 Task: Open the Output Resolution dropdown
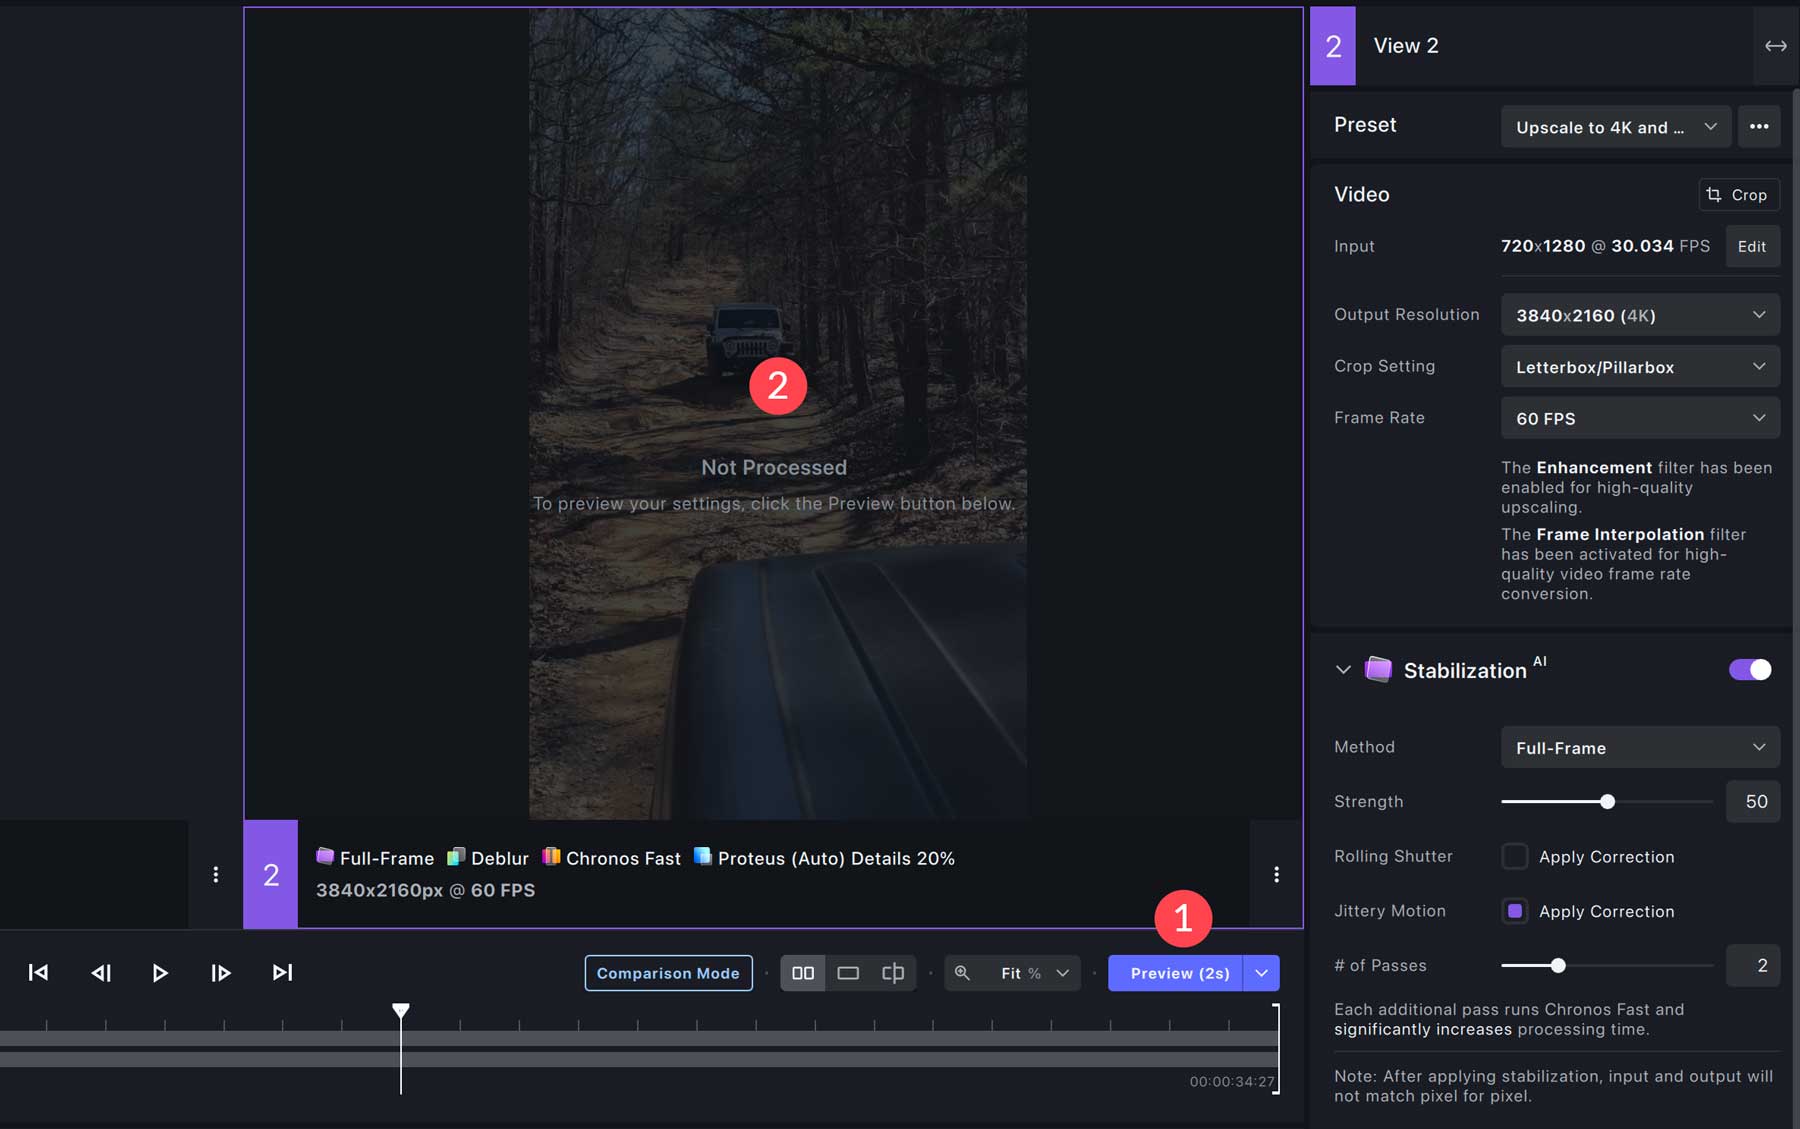[x=1640, y=315]
